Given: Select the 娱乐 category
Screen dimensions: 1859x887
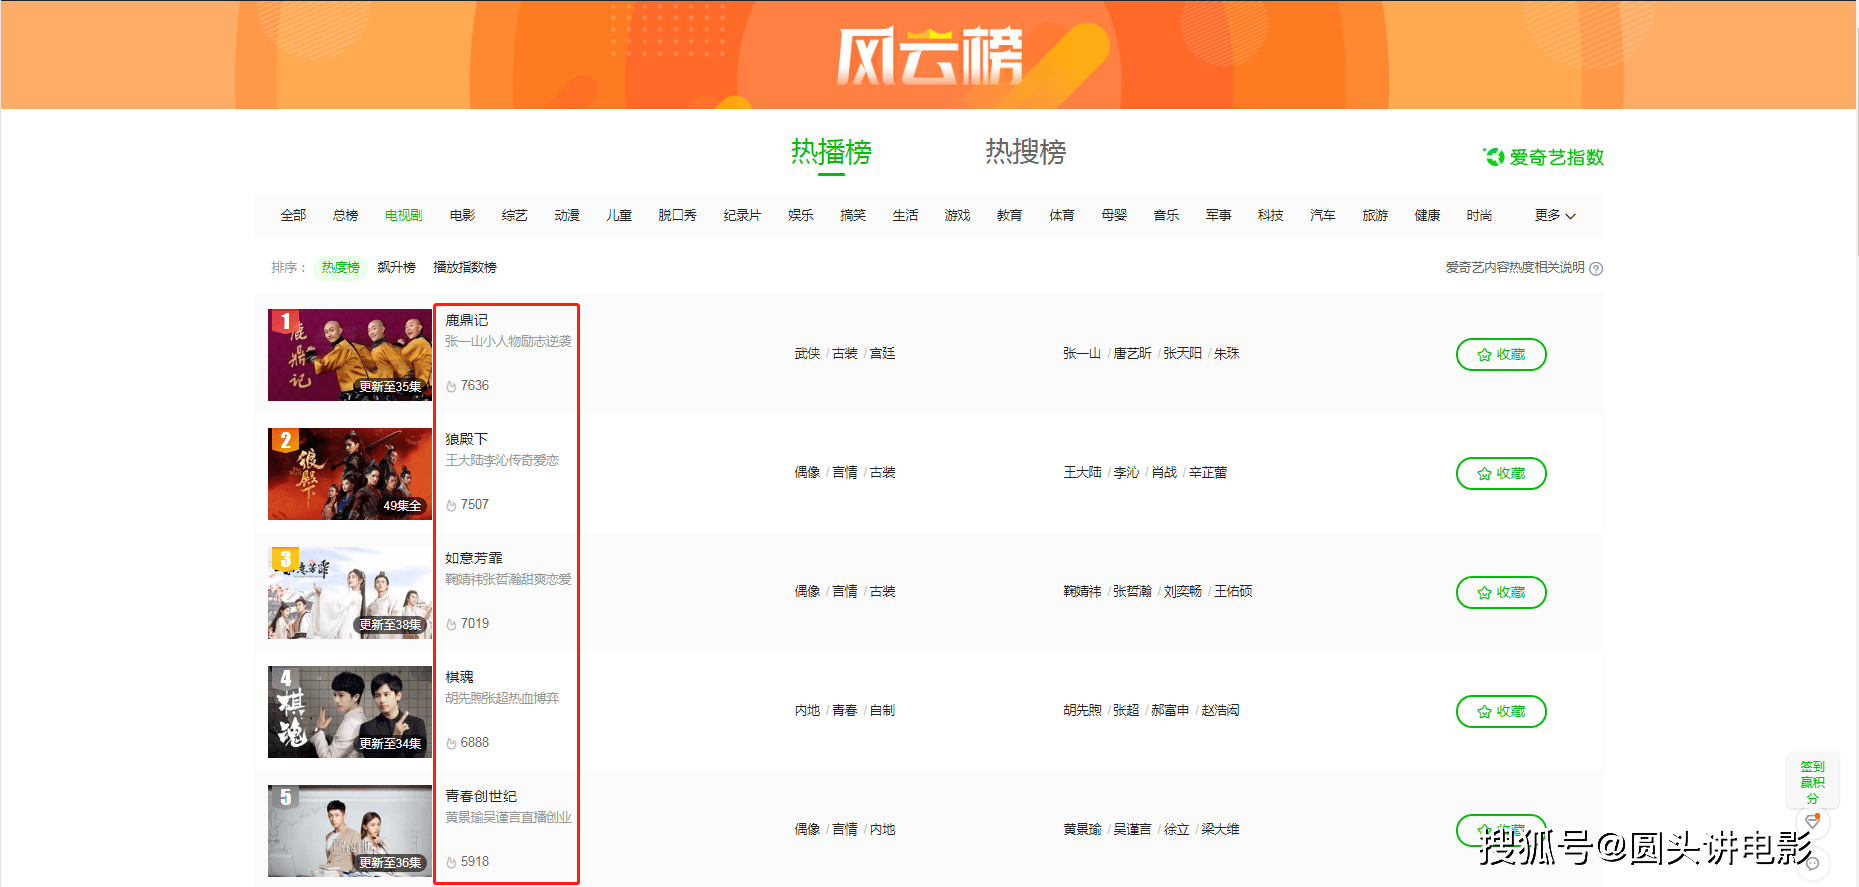Looking at the screenshot, I should [x=800, y=215].
